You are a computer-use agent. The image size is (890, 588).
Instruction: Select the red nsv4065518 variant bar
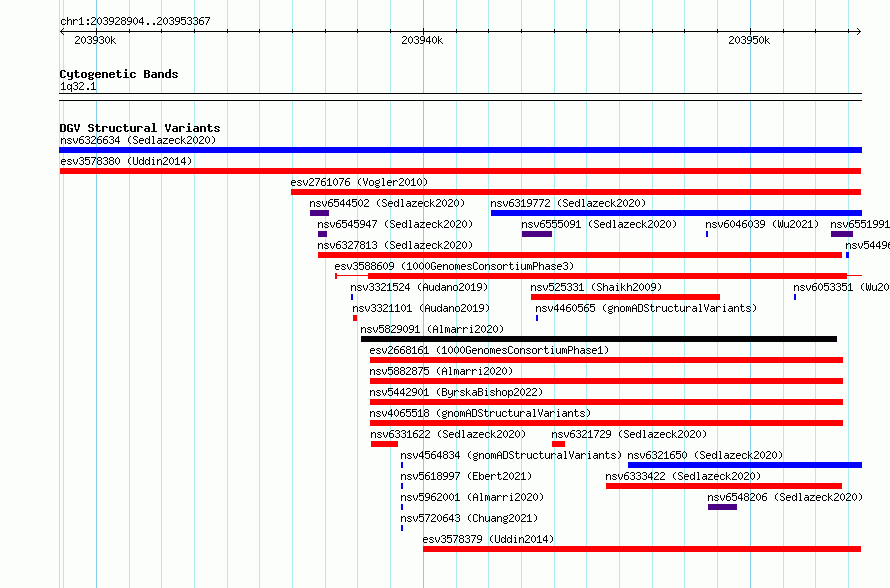click(606, 423)
